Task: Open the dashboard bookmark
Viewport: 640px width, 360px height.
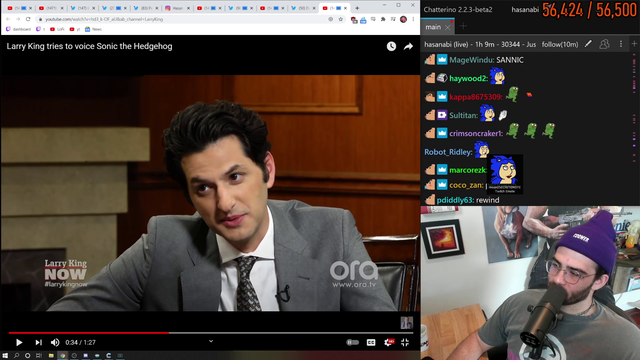Action: click(18, 29)
